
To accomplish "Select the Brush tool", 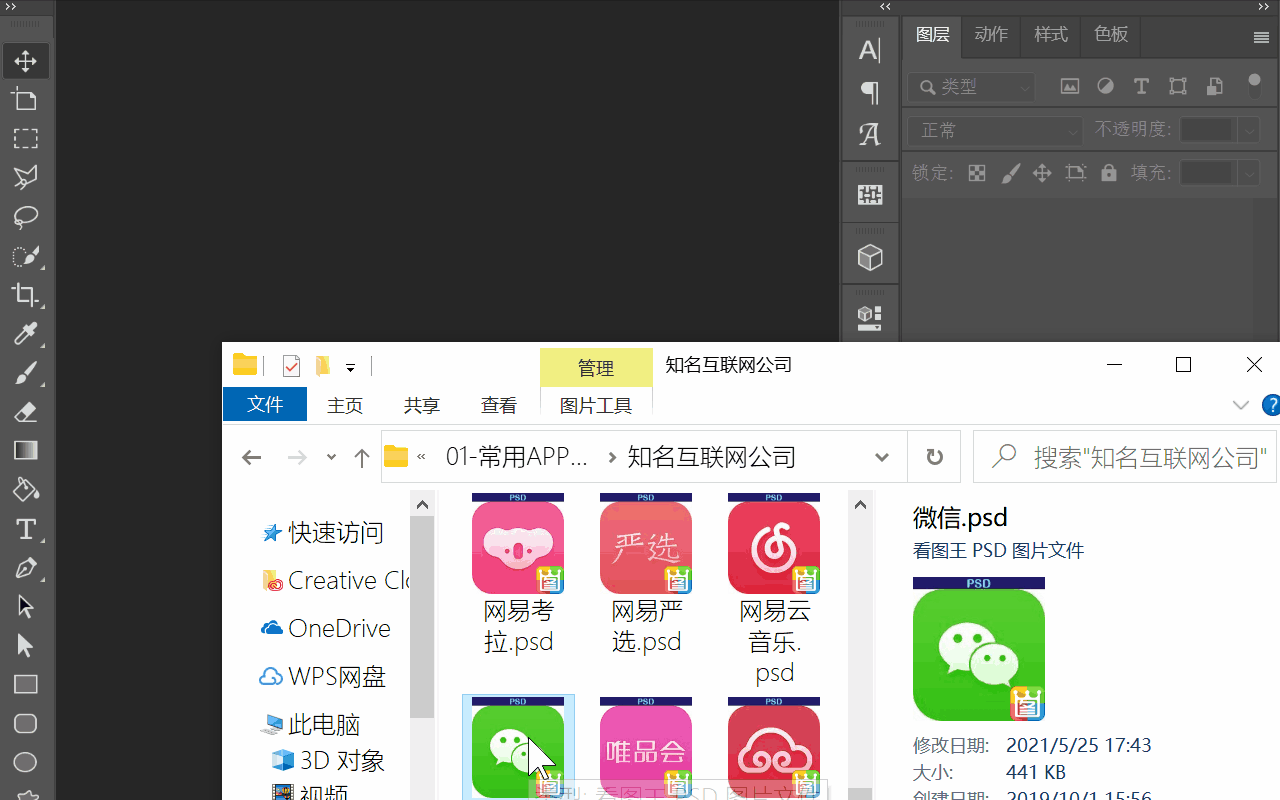I will tap(25, 373).
